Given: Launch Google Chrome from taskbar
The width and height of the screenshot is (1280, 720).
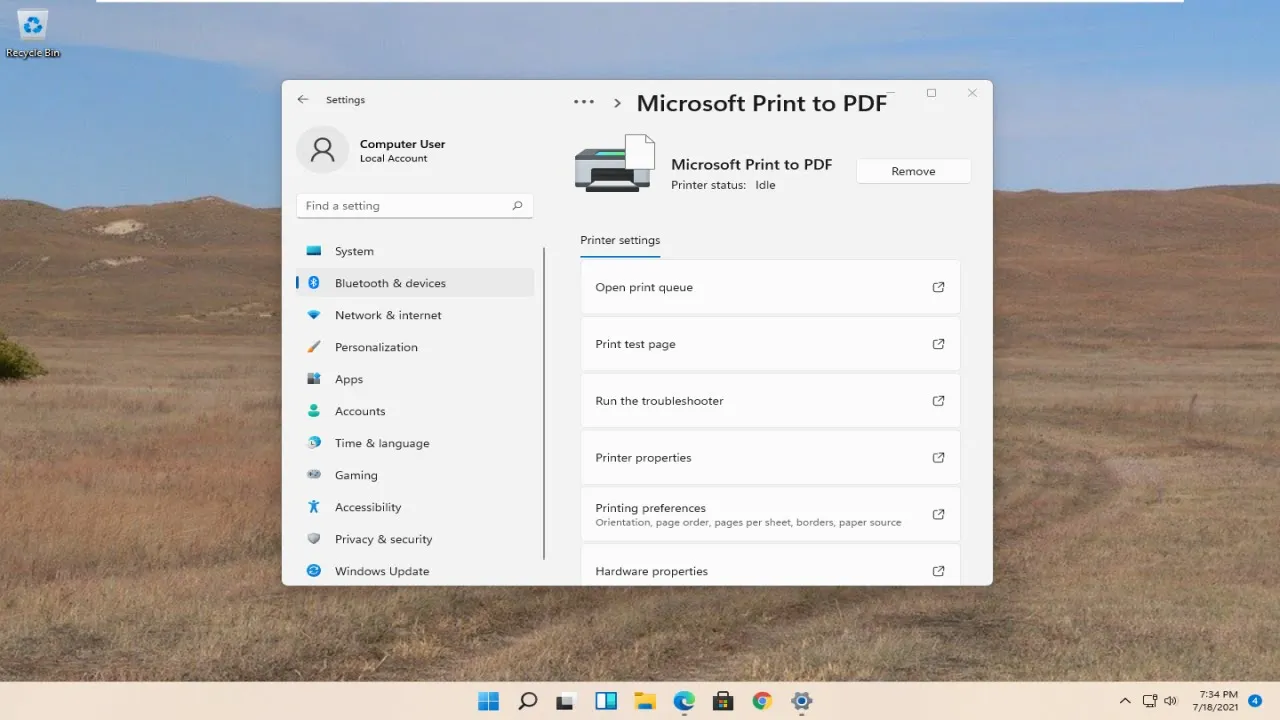Looking at the screenshot, I should [762, 701].
